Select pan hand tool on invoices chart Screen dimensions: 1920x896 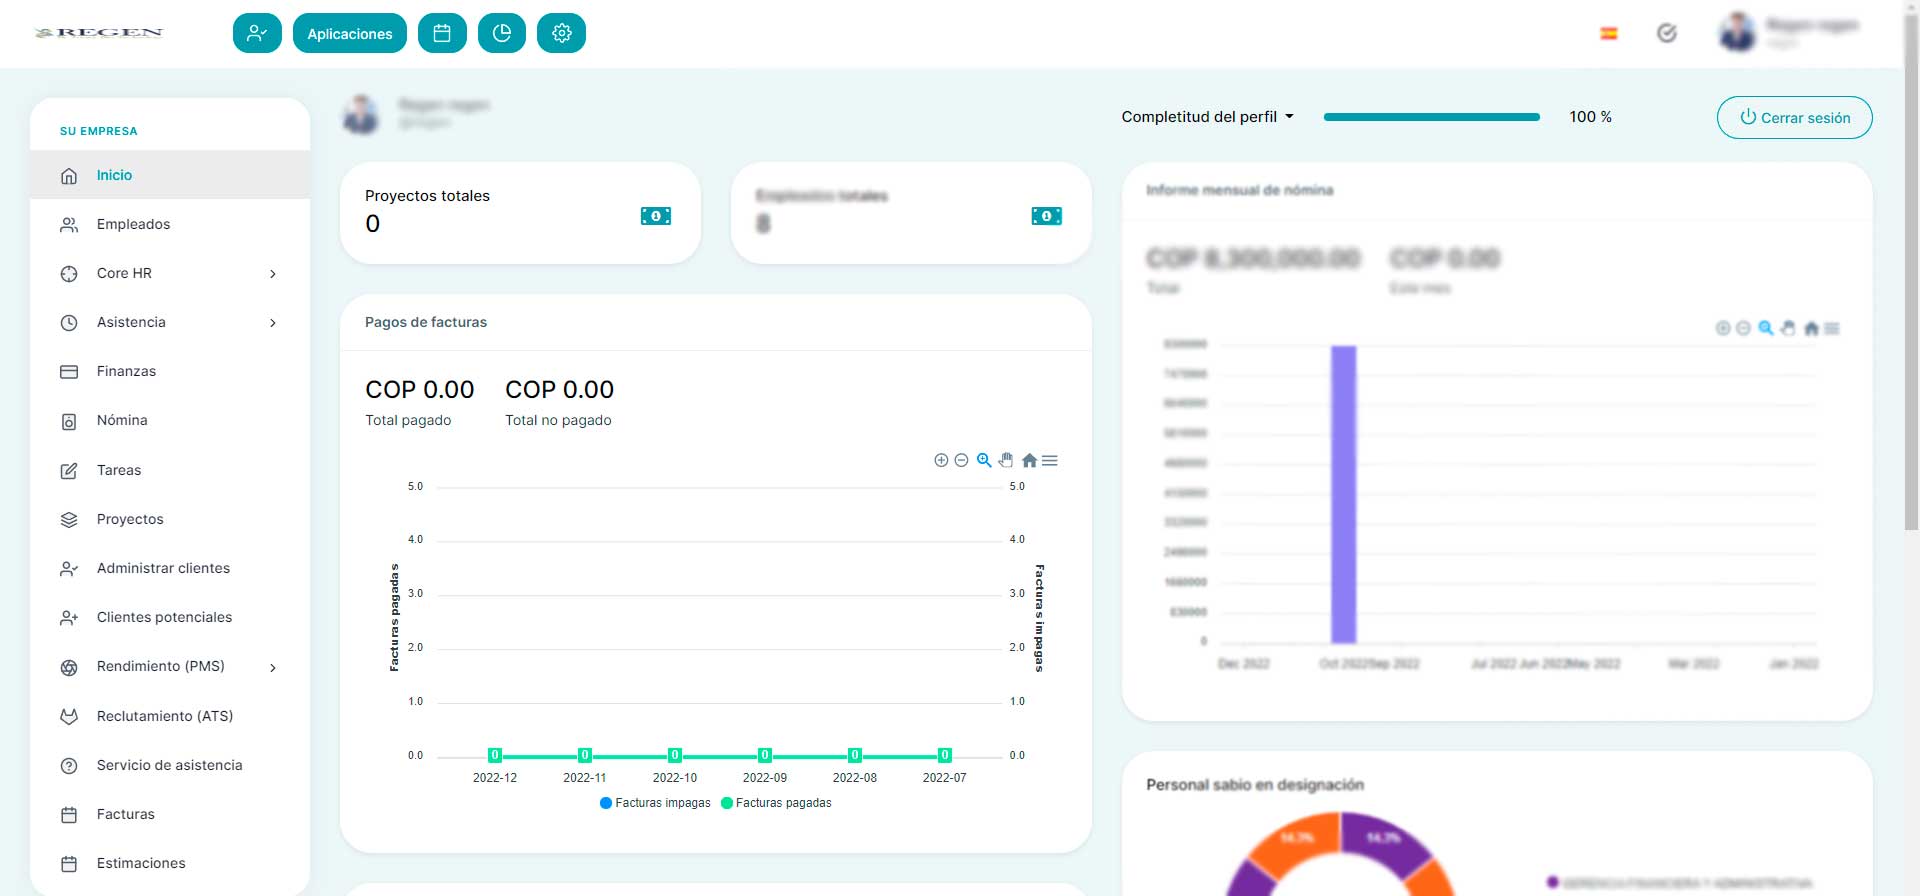click(x=1006, y=460)
